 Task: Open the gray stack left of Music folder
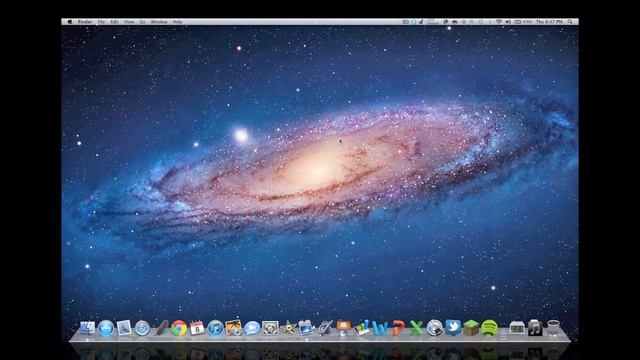click(x=517, y=328)
